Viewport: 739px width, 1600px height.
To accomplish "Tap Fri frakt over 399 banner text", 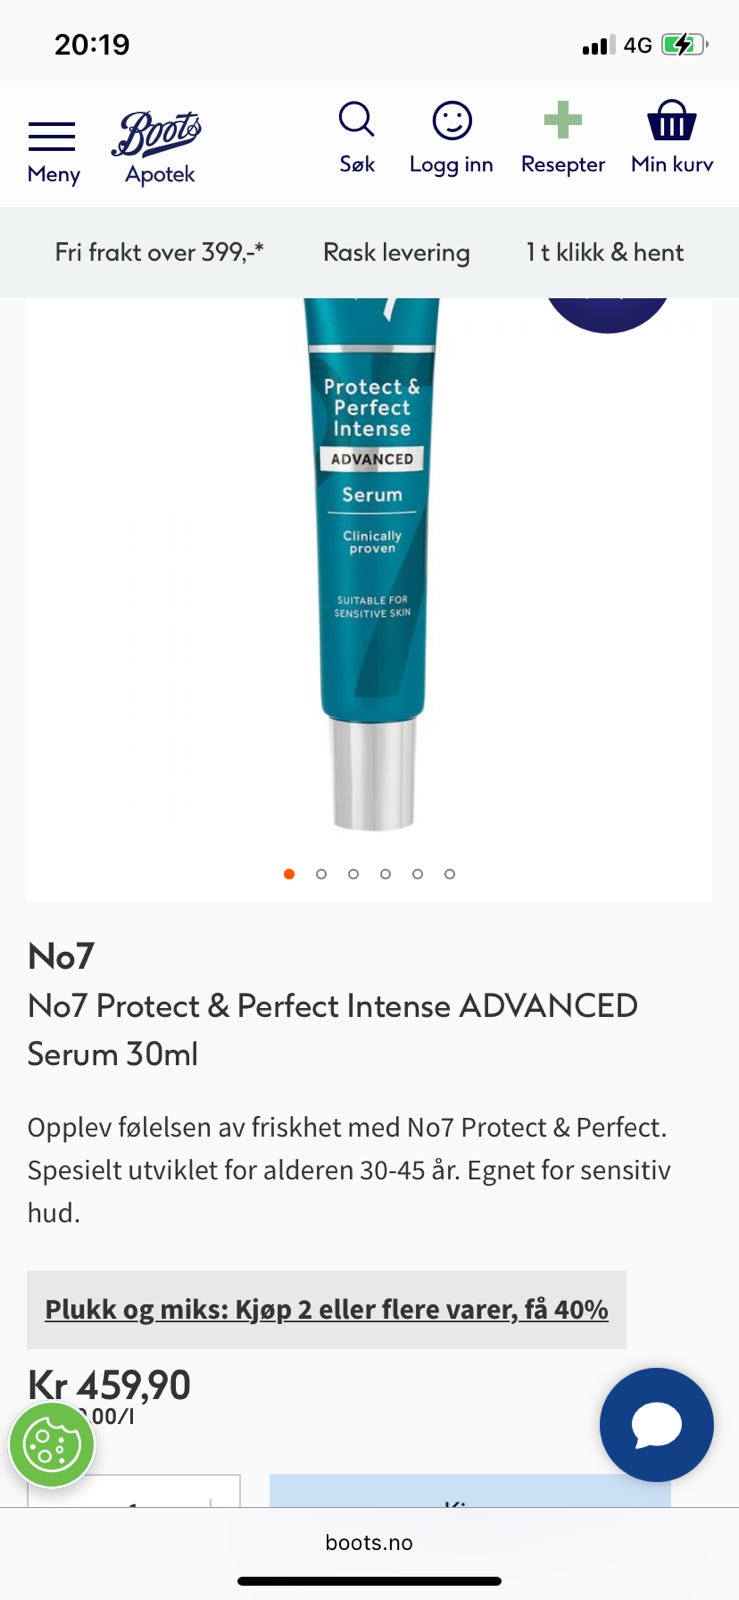I will [159, 252].
